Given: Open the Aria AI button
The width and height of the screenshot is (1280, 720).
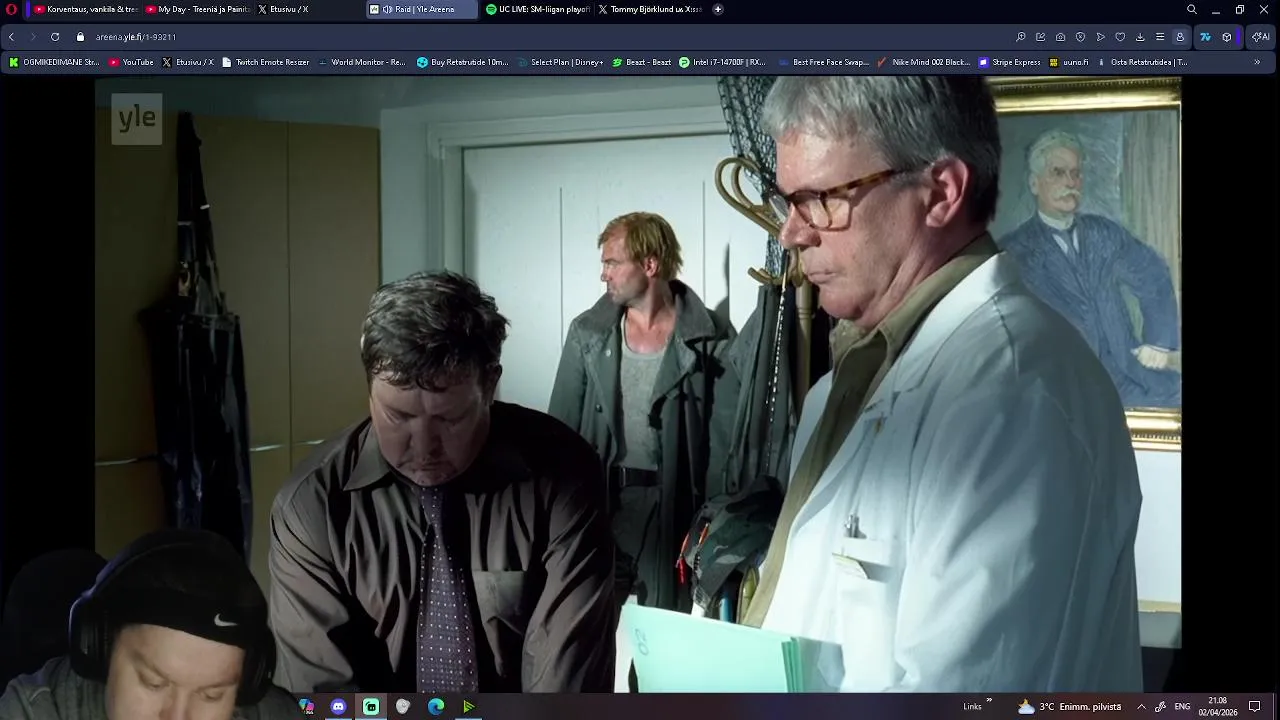Looking at the screenshot, I should [x=1260, y=37].
